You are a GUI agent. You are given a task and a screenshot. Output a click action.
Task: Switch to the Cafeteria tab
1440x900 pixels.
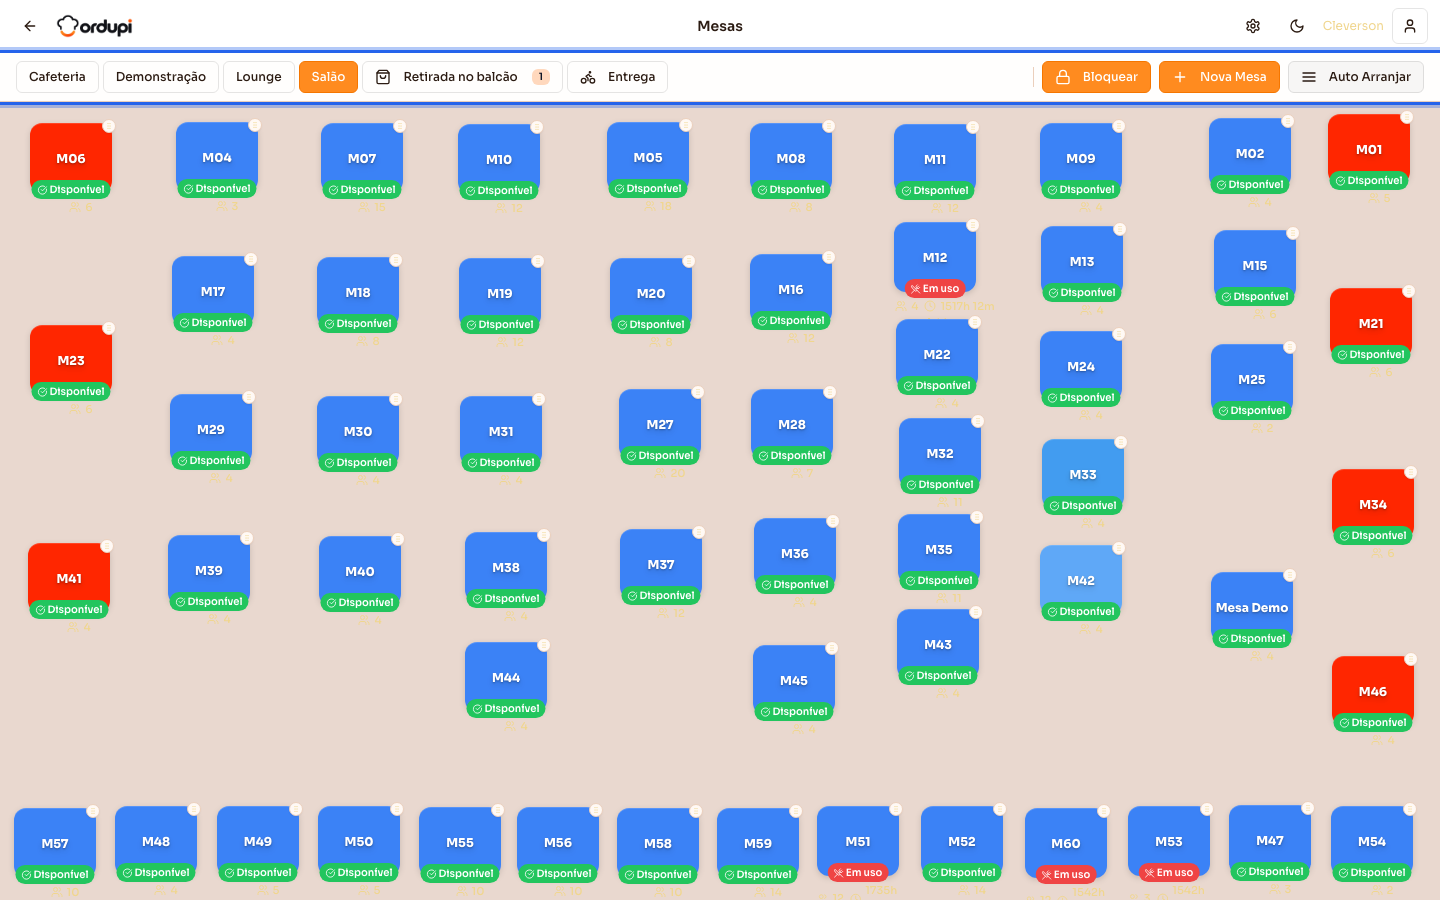(57, 77)
